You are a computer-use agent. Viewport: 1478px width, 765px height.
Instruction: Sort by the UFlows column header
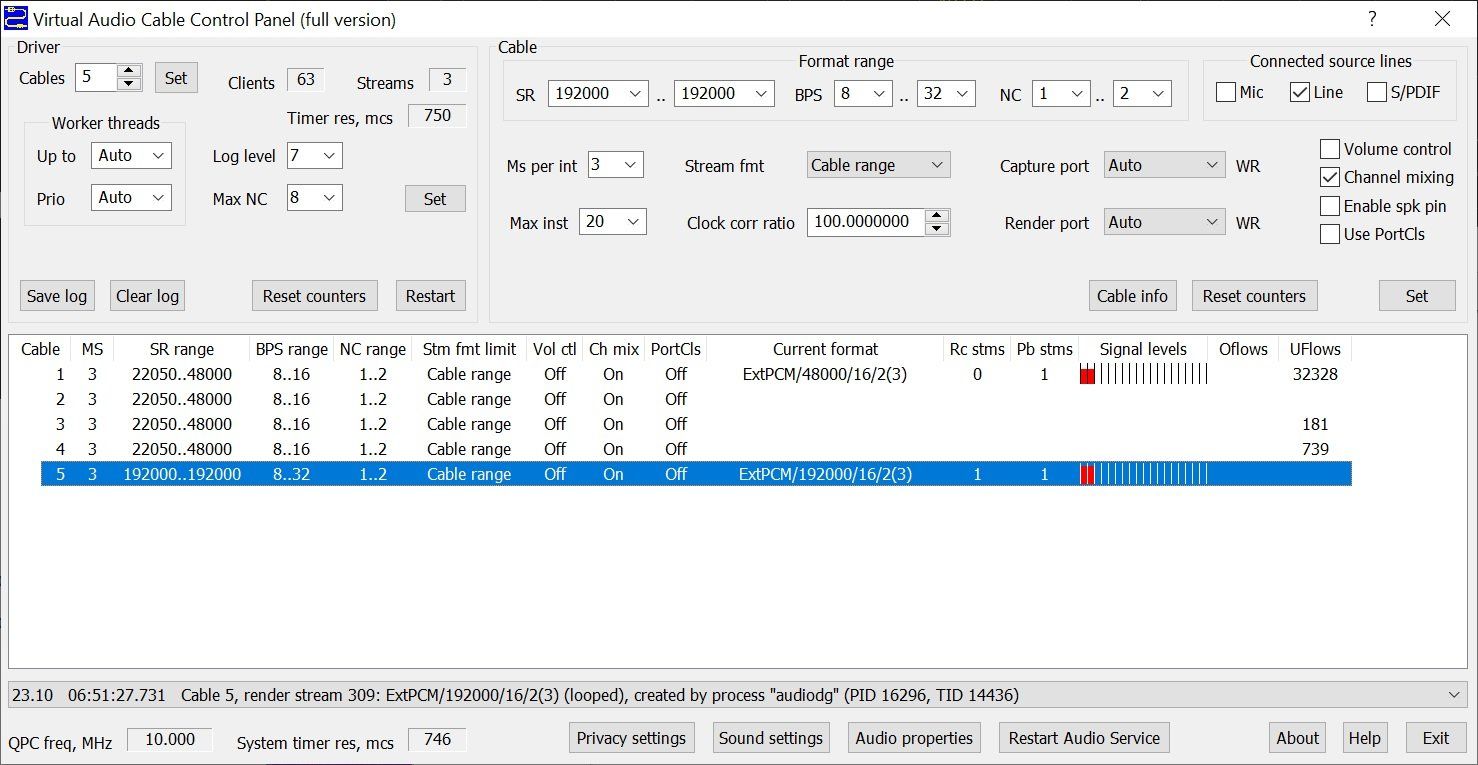click(1314, 349)
